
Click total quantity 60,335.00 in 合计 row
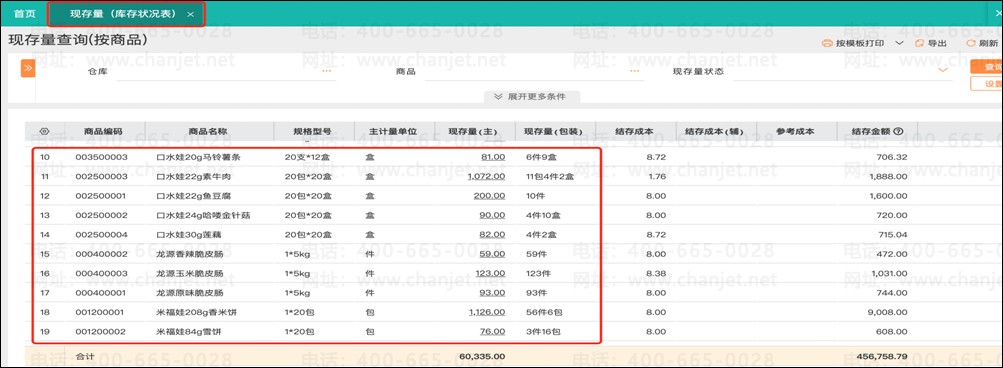483,356
